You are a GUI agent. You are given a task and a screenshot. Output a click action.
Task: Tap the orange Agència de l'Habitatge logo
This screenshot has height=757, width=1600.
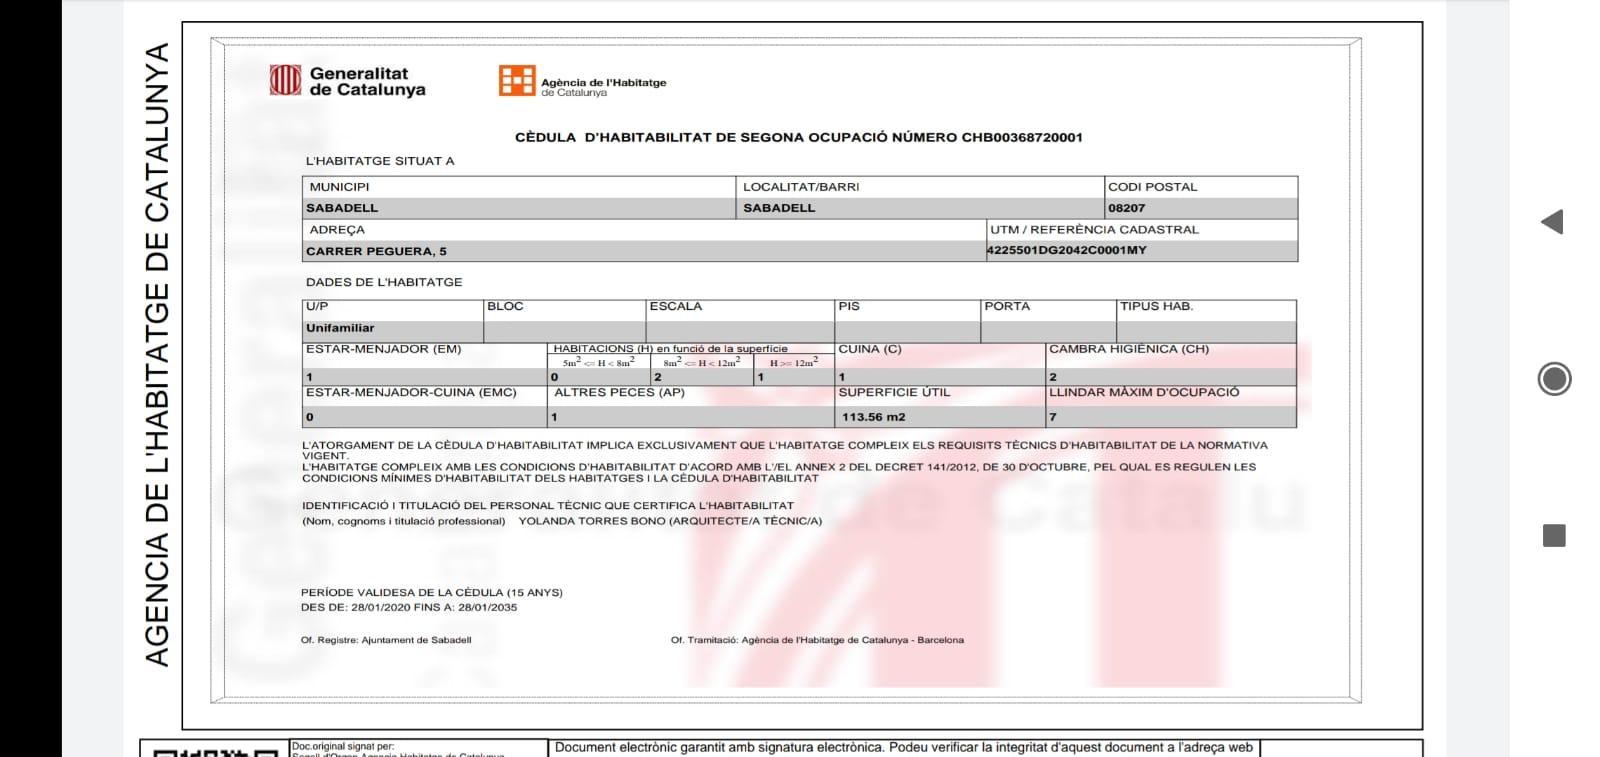pyautogui.click(x=517, y=81)
